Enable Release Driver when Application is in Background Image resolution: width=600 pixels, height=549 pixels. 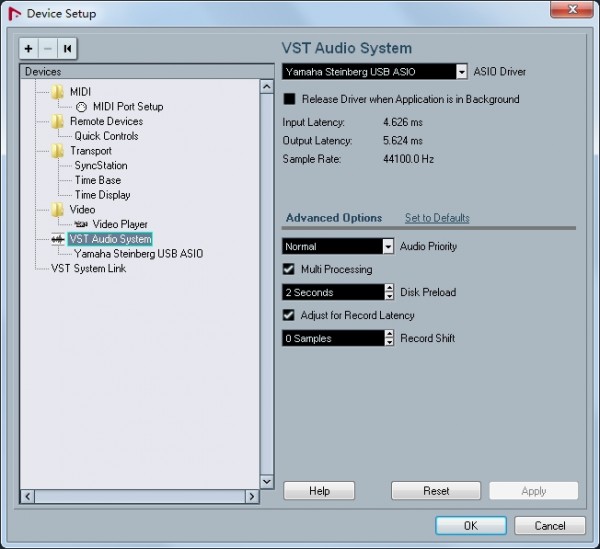(x=290, y=100)
